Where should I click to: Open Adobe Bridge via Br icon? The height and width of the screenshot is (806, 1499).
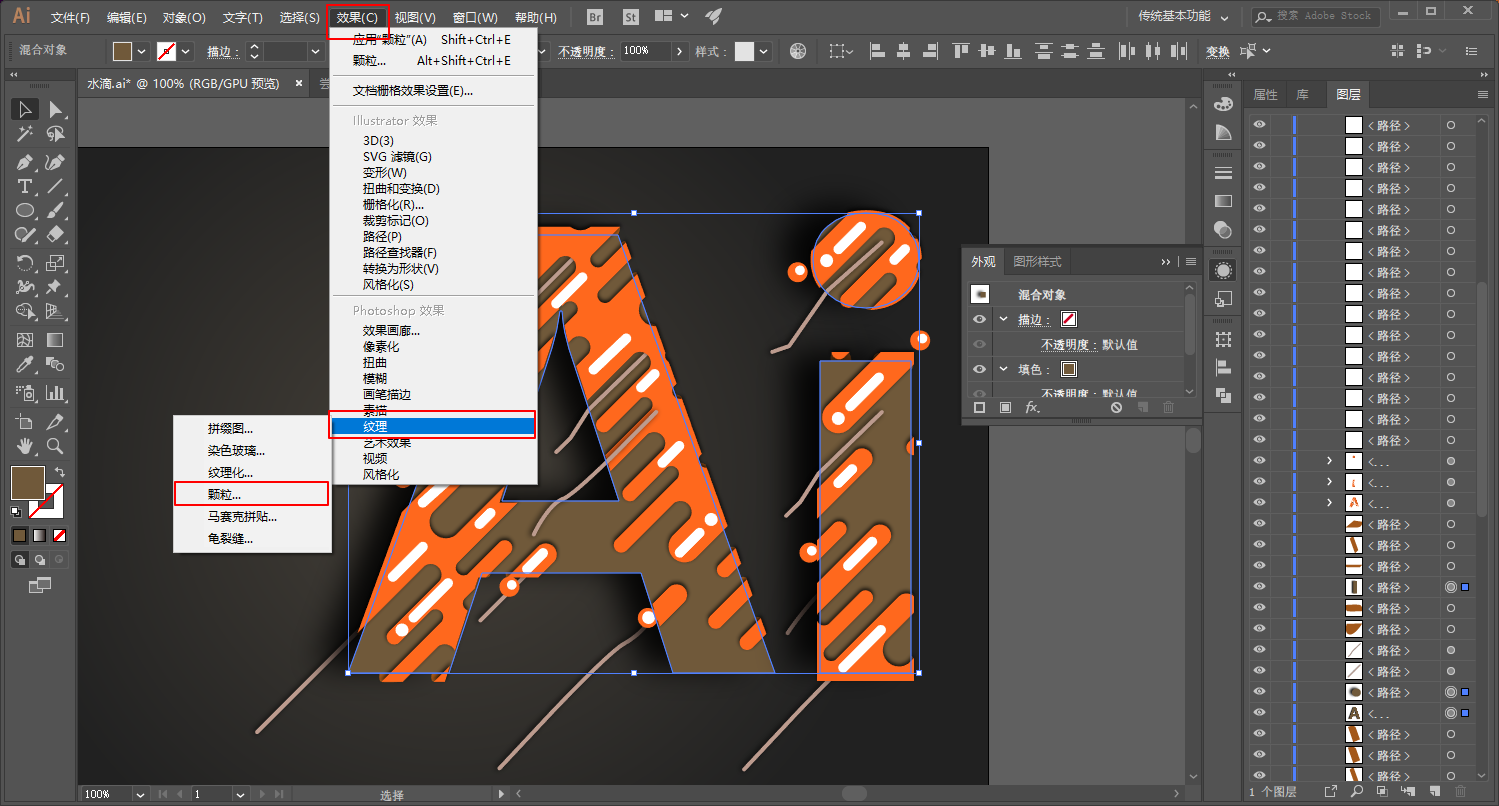click(596, 17)
